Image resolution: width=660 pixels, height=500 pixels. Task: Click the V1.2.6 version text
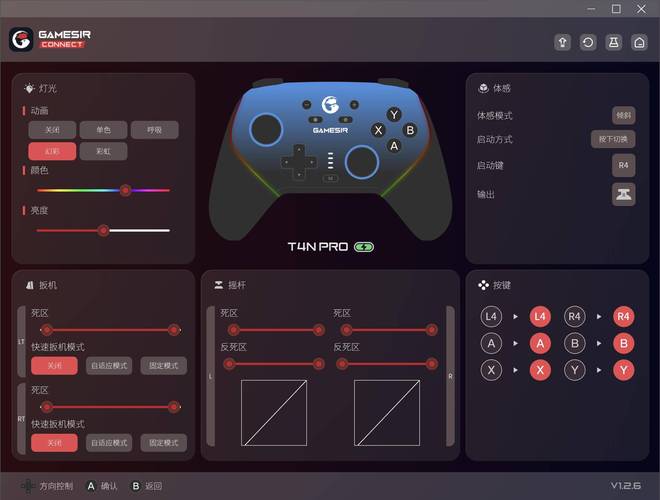pos(626,486)
